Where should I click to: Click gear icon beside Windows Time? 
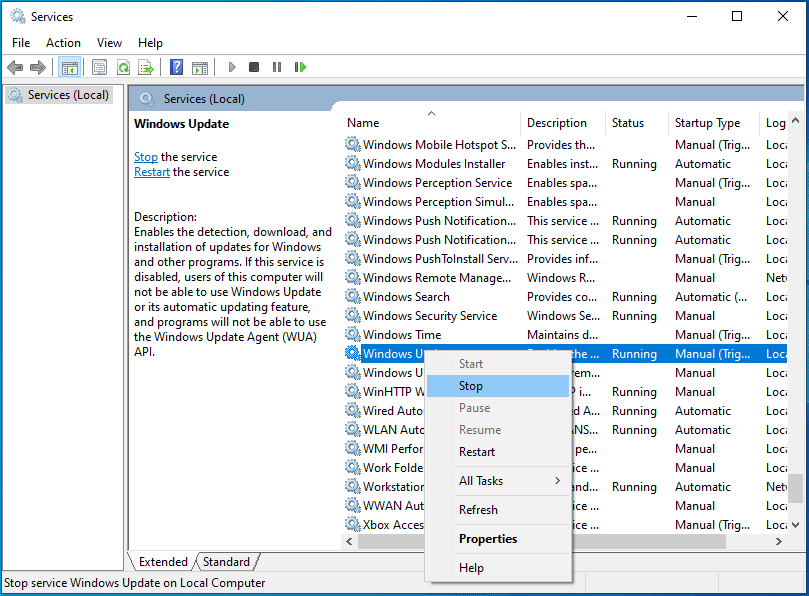point(353,334)
